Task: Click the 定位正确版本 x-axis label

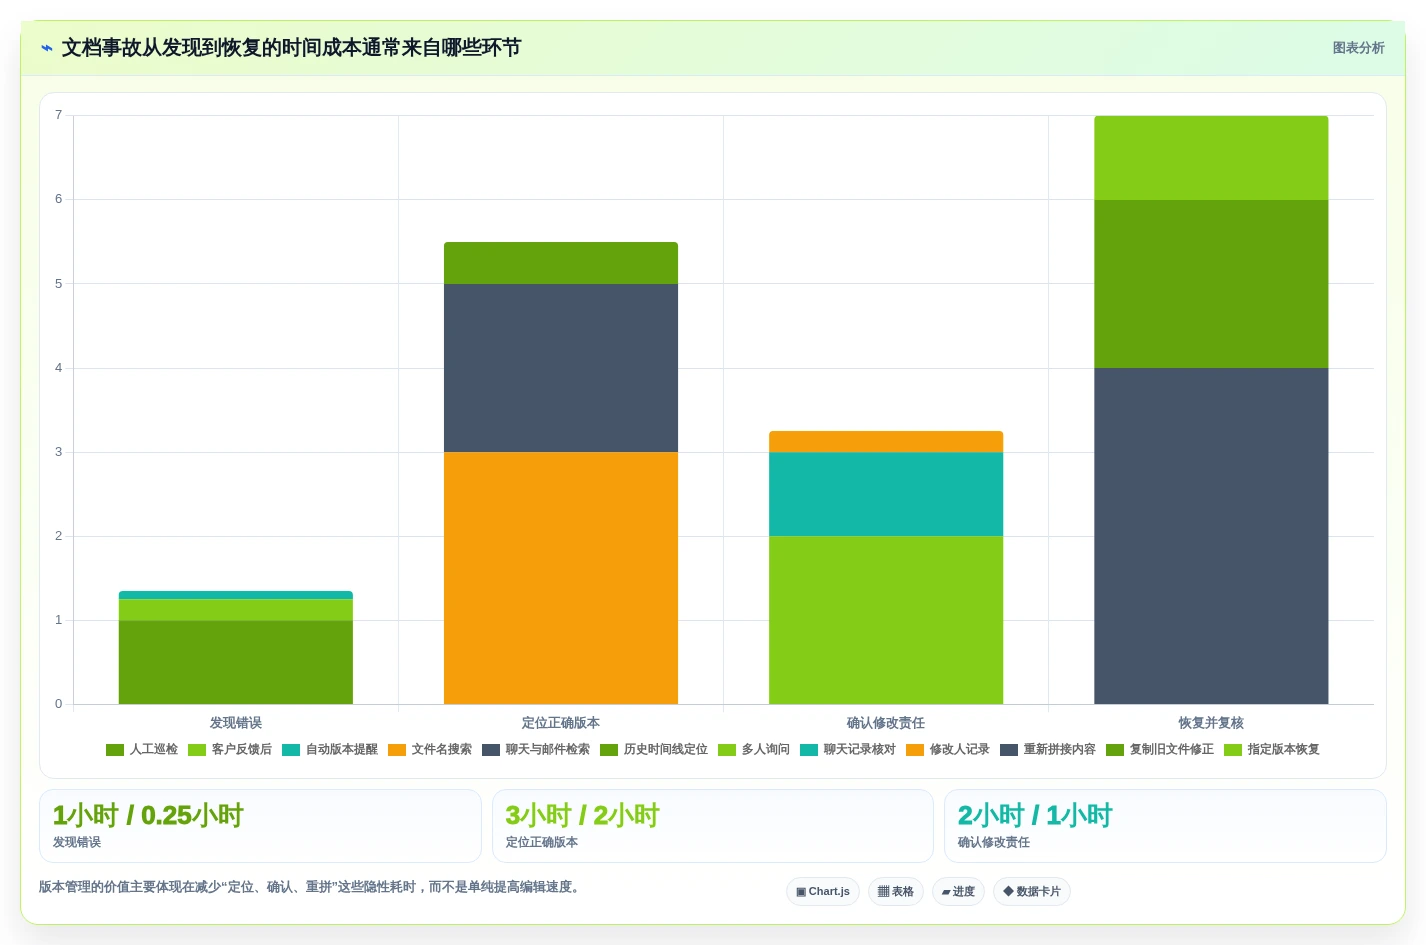Action: 561,723
